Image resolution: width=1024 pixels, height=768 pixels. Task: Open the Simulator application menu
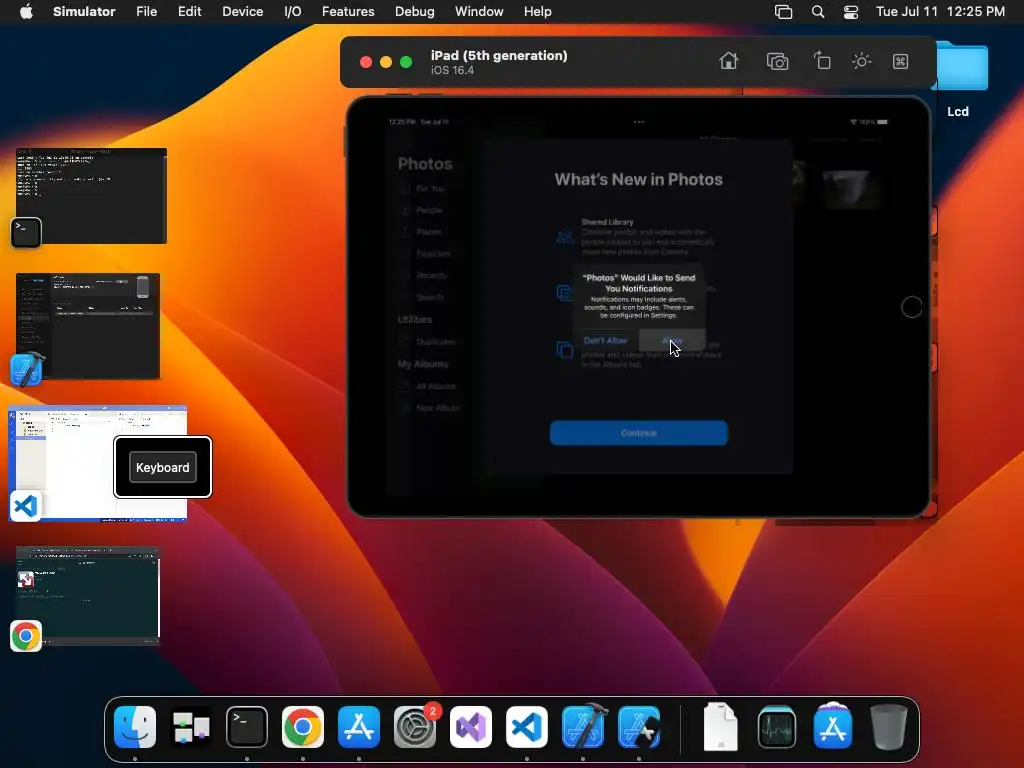click(84, 12)
